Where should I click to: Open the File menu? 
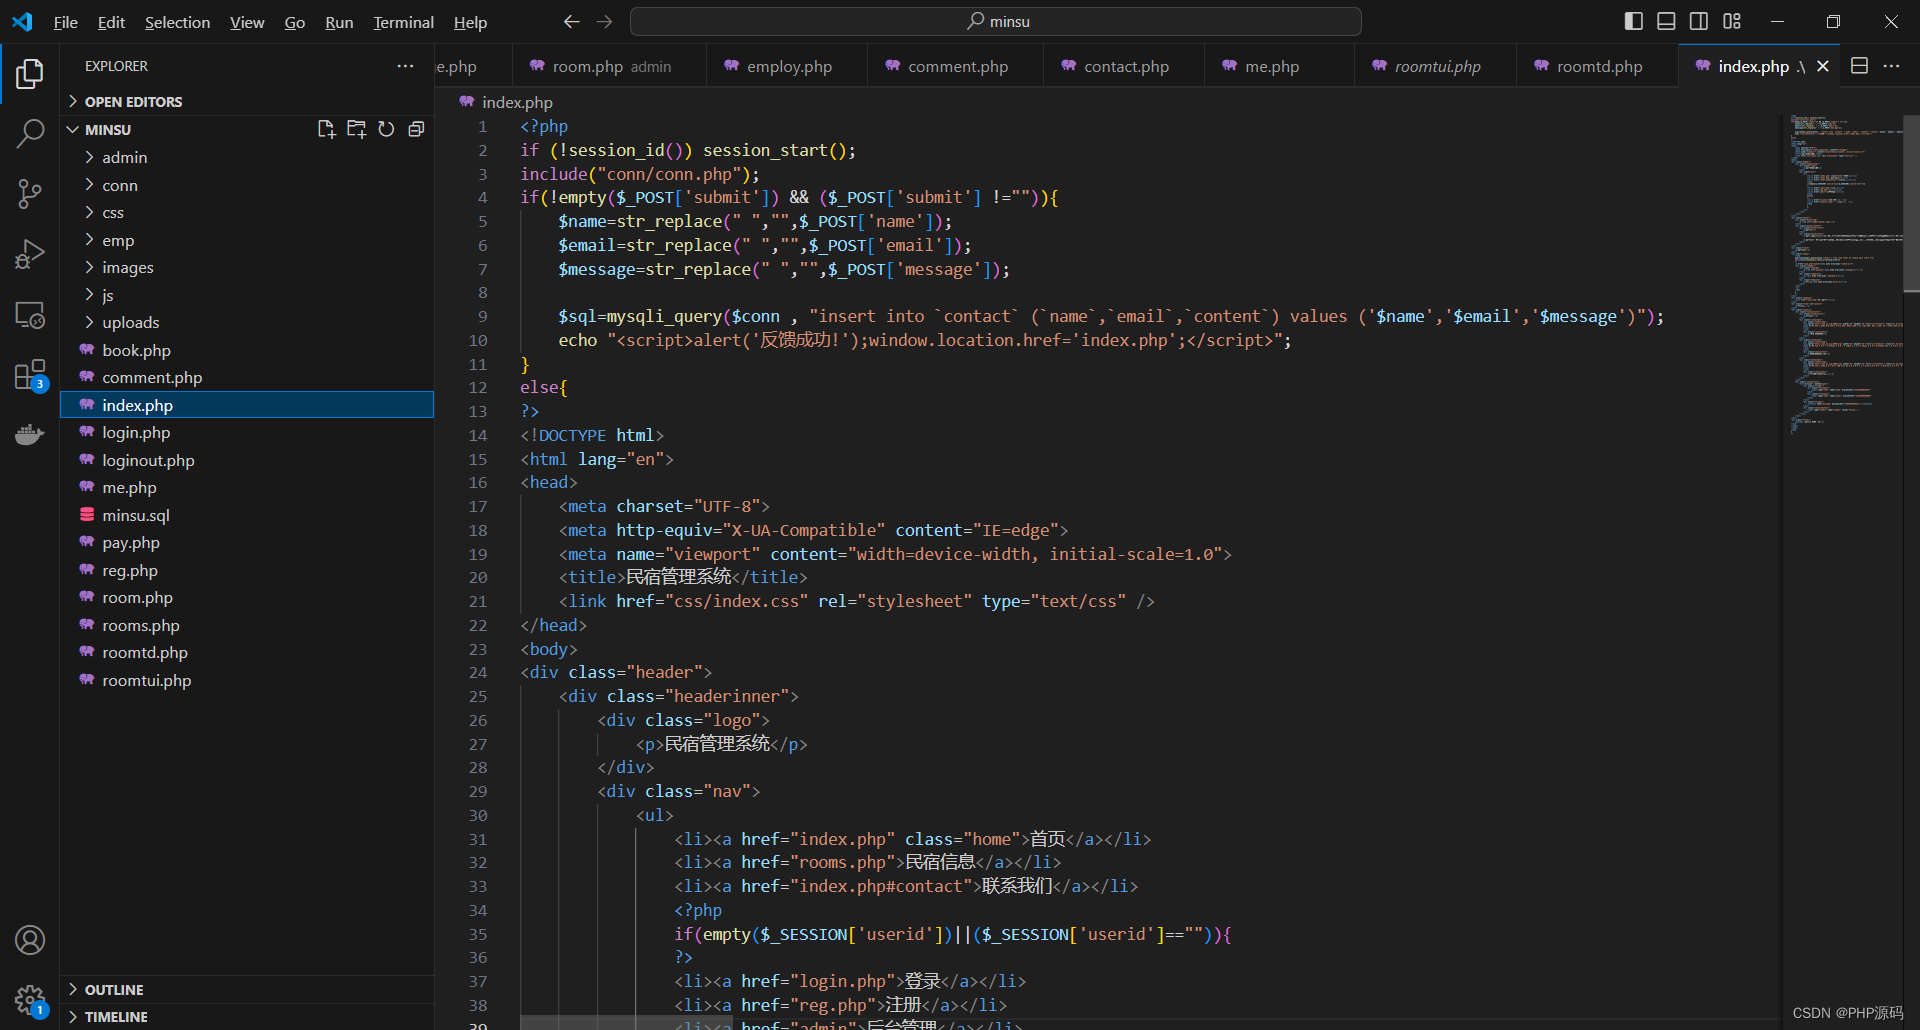(x=65, y=22)
